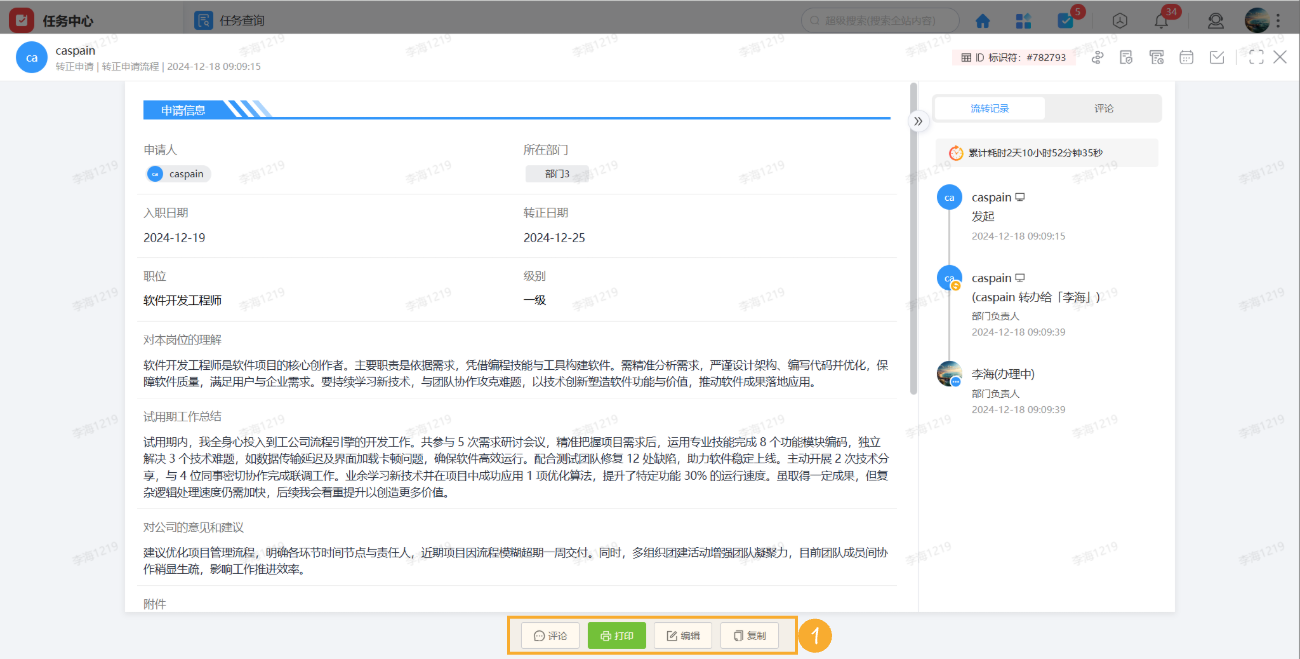Open the tasks icon with the 5 badge
Image resolution: width=1300 pixels, height=659 pixels.
[1066, 20]
